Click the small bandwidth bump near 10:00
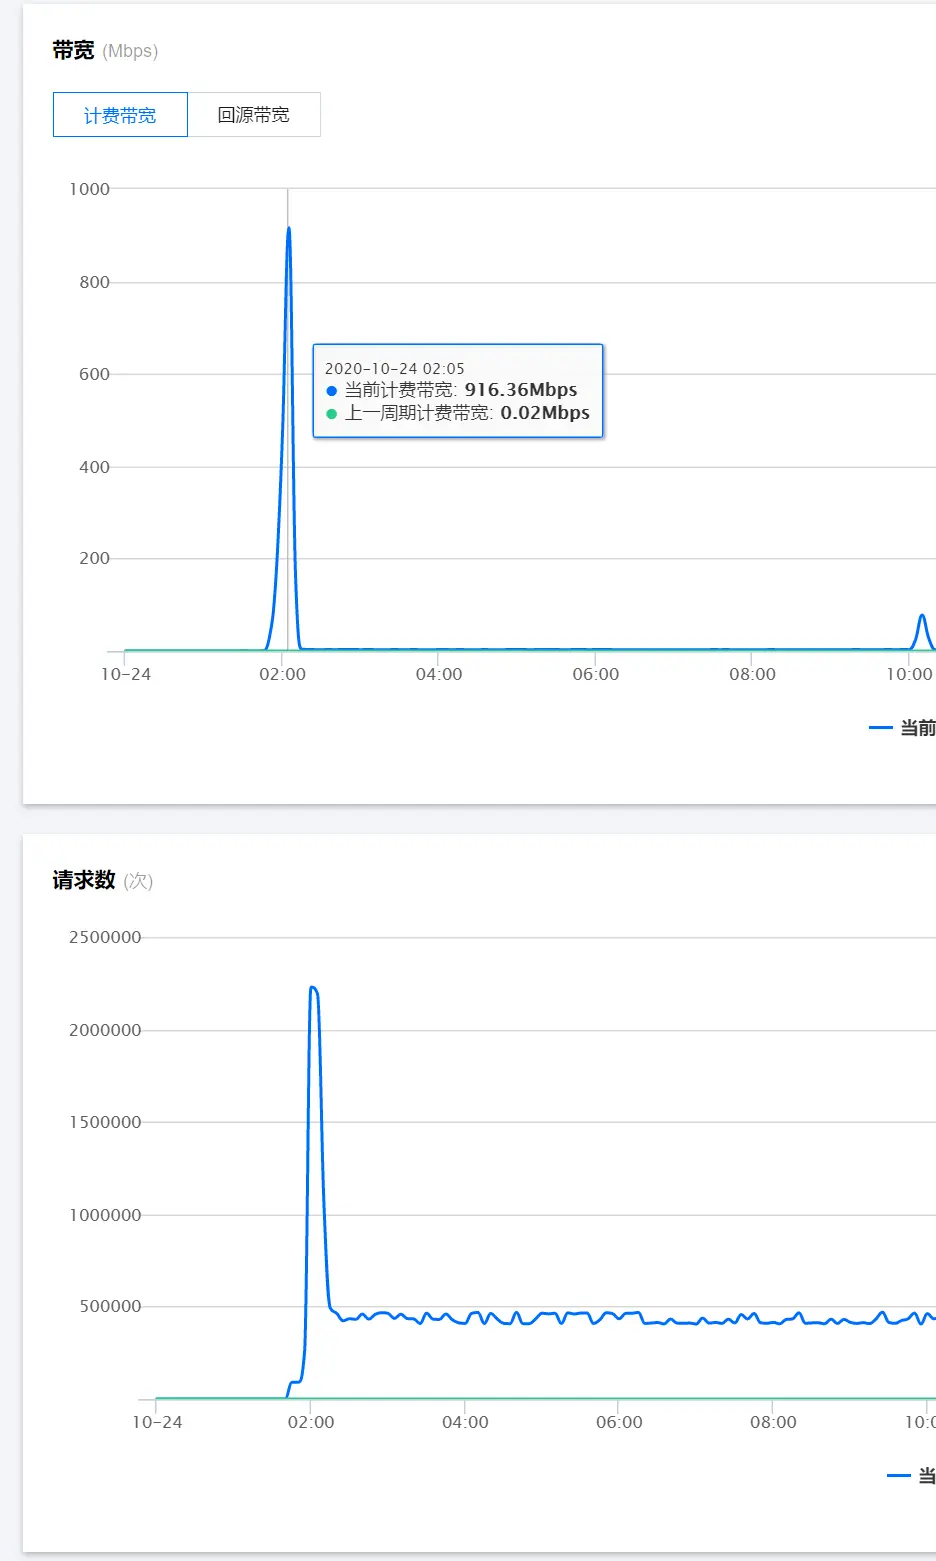This screenshot has width=936, height=1561. (x=921, y=616)
